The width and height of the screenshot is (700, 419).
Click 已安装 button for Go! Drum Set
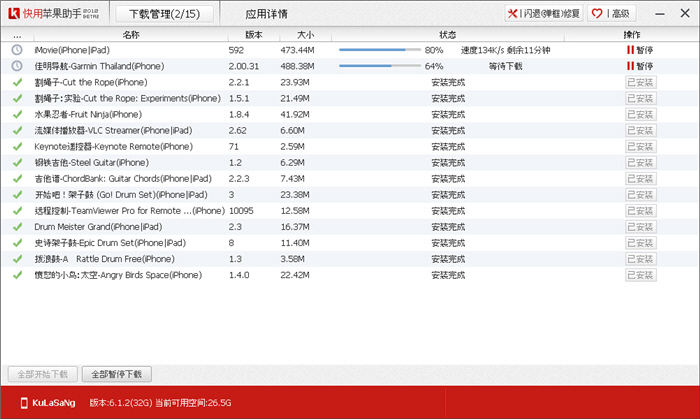tap(641, 195)
